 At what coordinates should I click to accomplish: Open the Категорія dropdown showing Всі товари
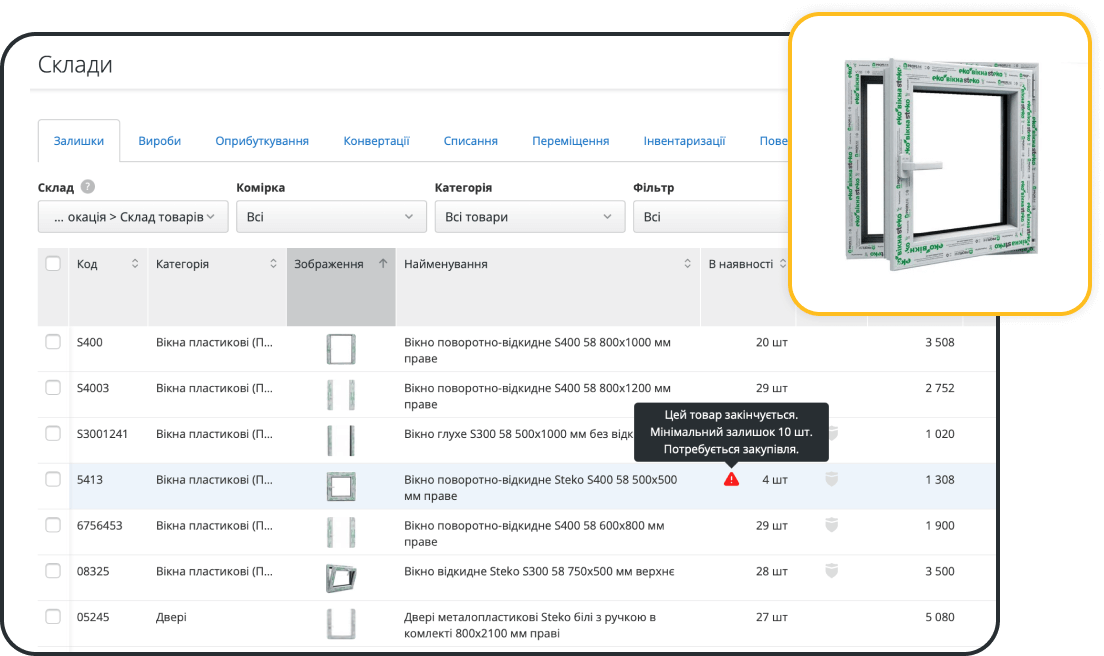529,217
